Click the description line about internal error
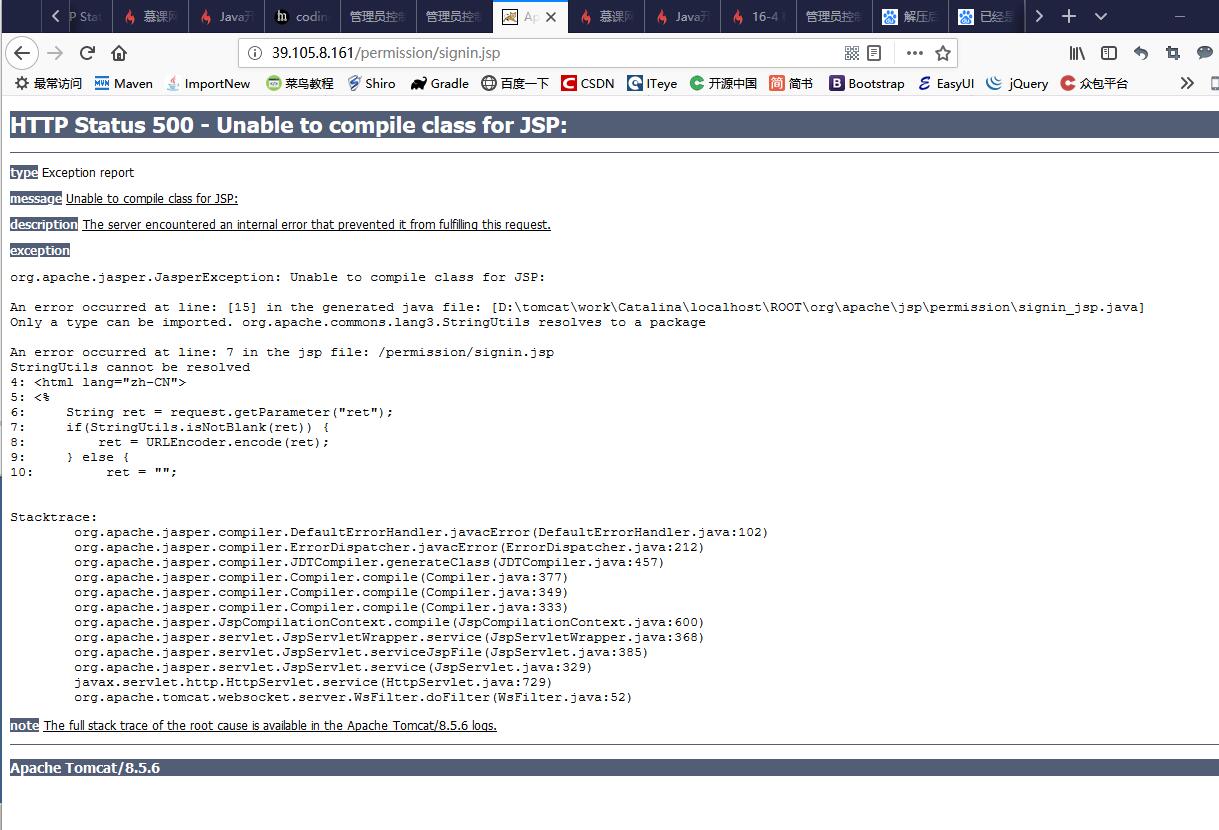The width and height of the screenshot is (1219, 830). coord(317,225)
